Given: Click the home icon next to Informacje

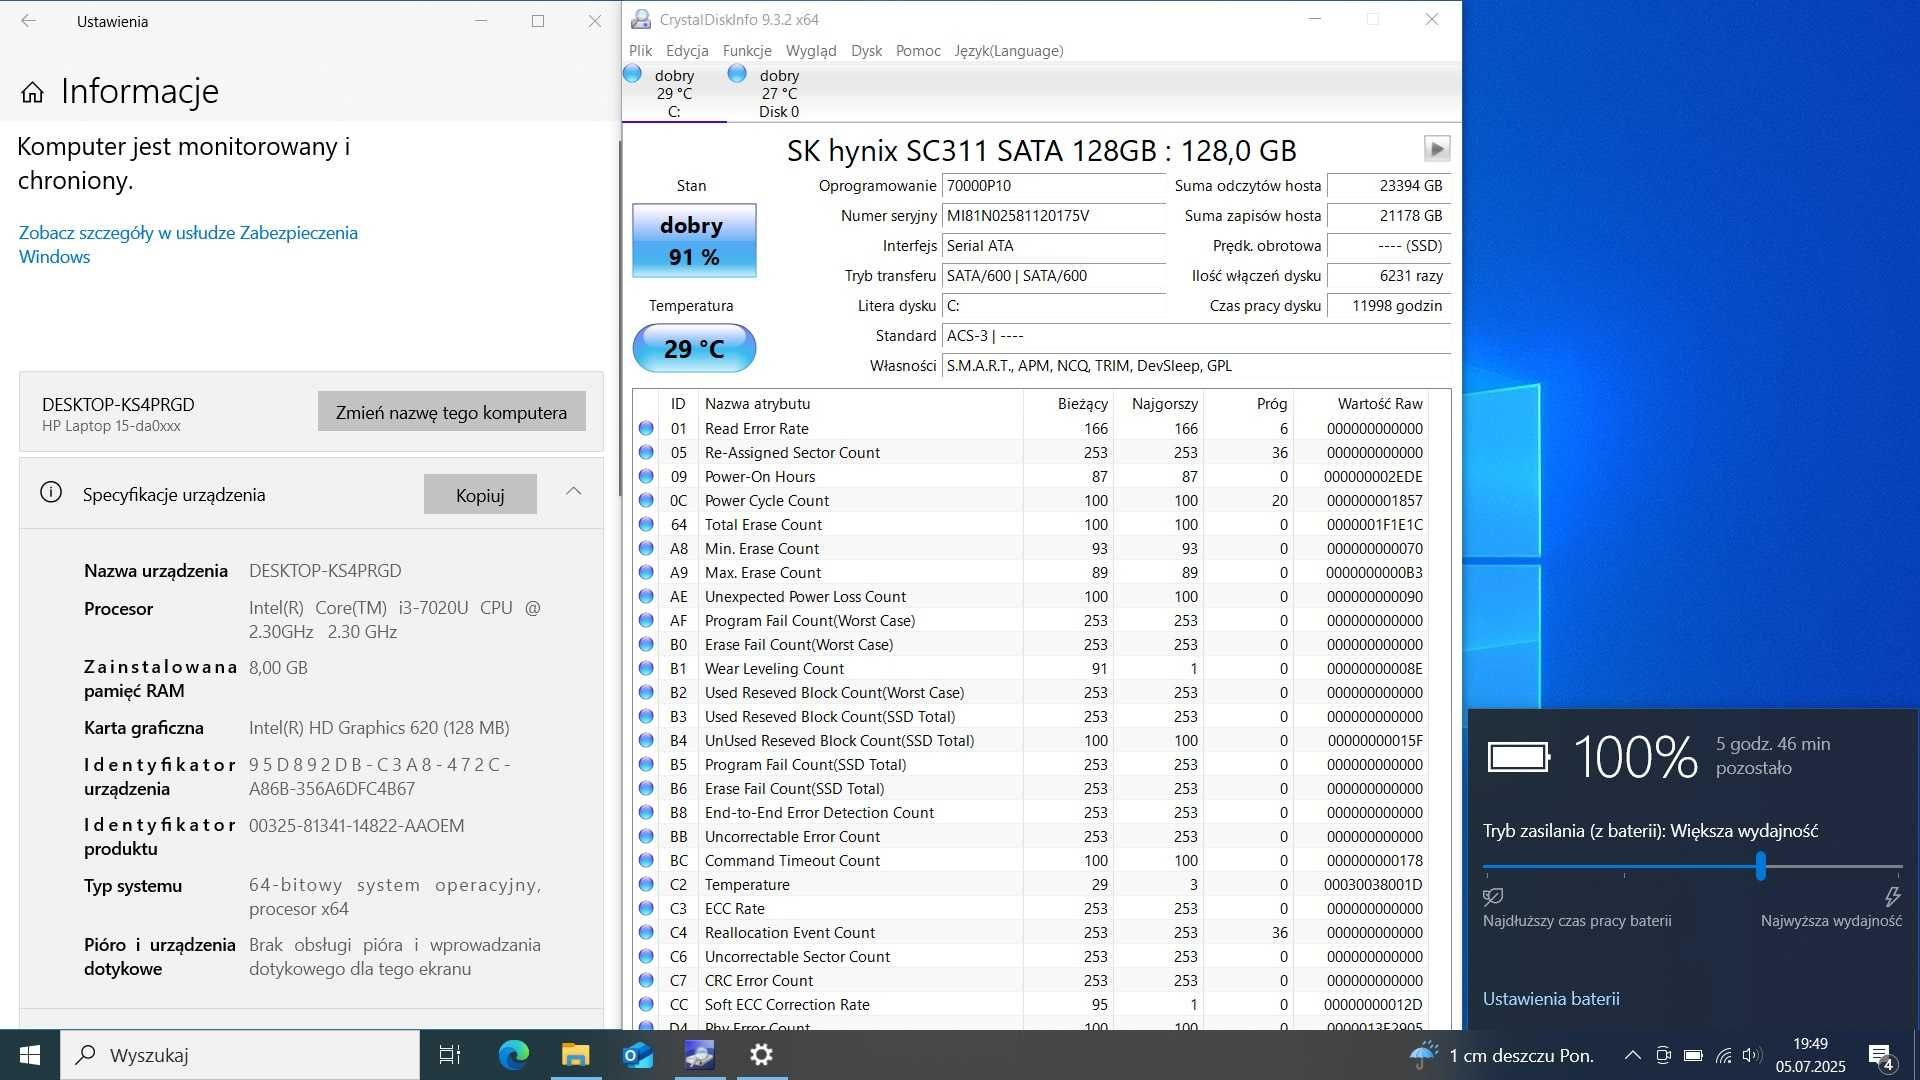Looking at the screenshot, I should (32, 92).
